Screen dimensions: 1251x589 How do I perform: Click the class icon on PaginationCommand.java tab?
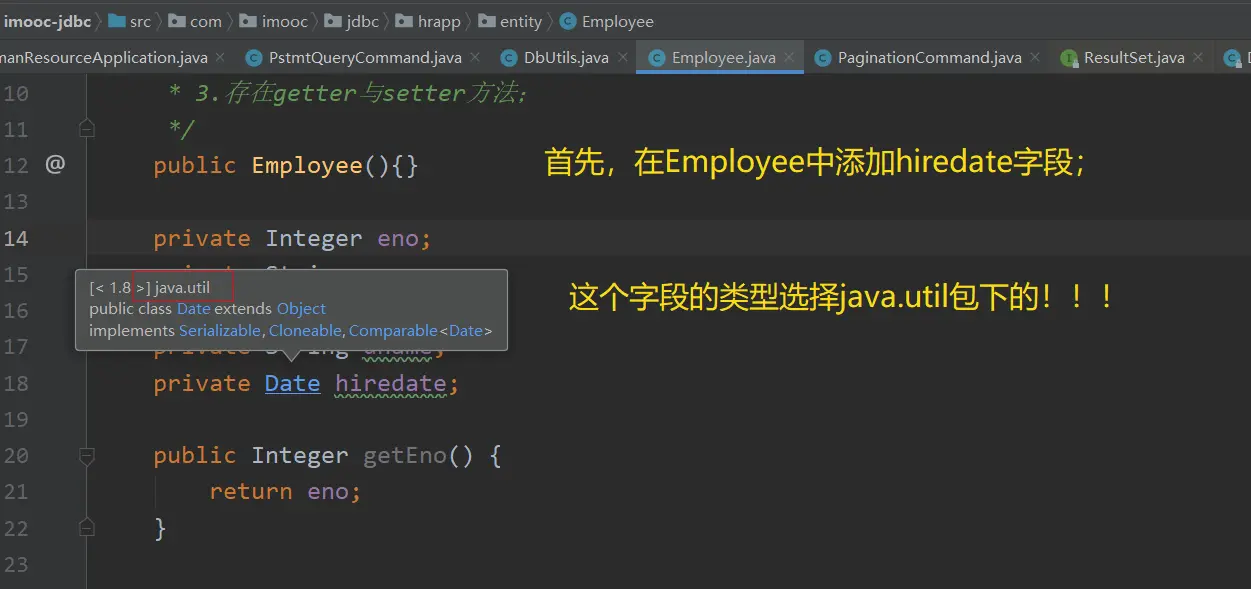pyautogui.click(x=823, y=58)
